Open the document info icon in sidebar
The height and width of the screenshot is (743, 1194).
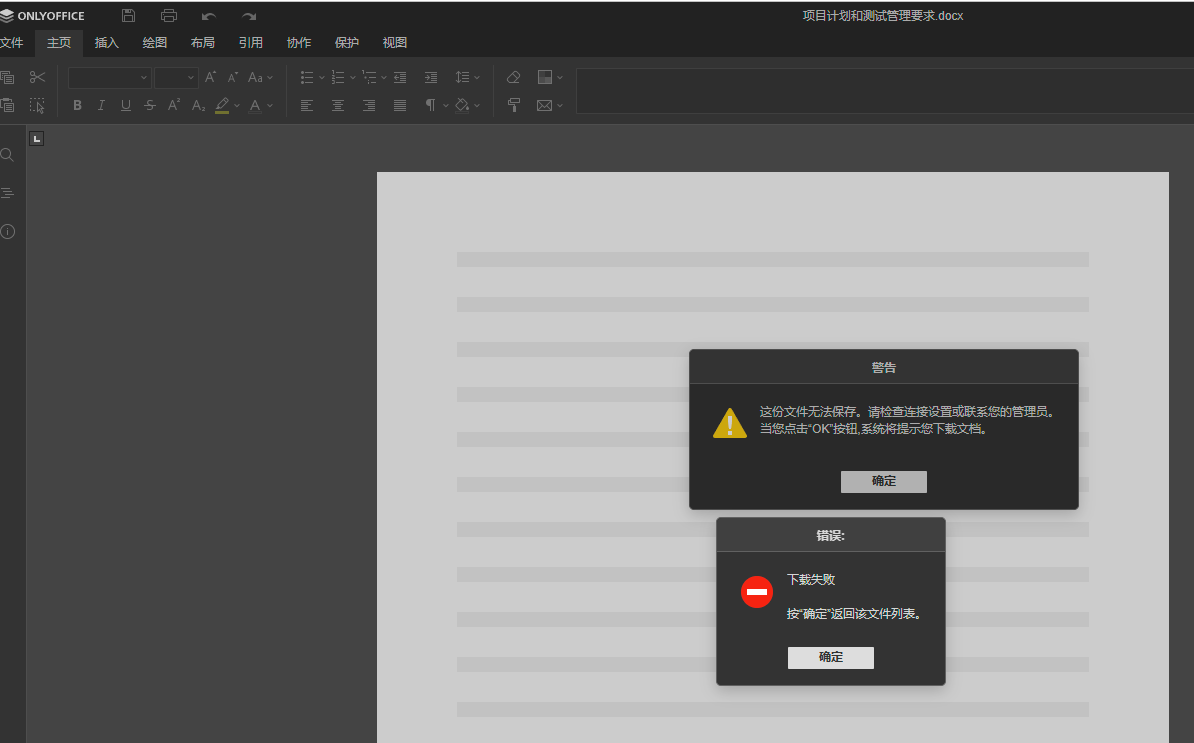[x=8, y=231]
